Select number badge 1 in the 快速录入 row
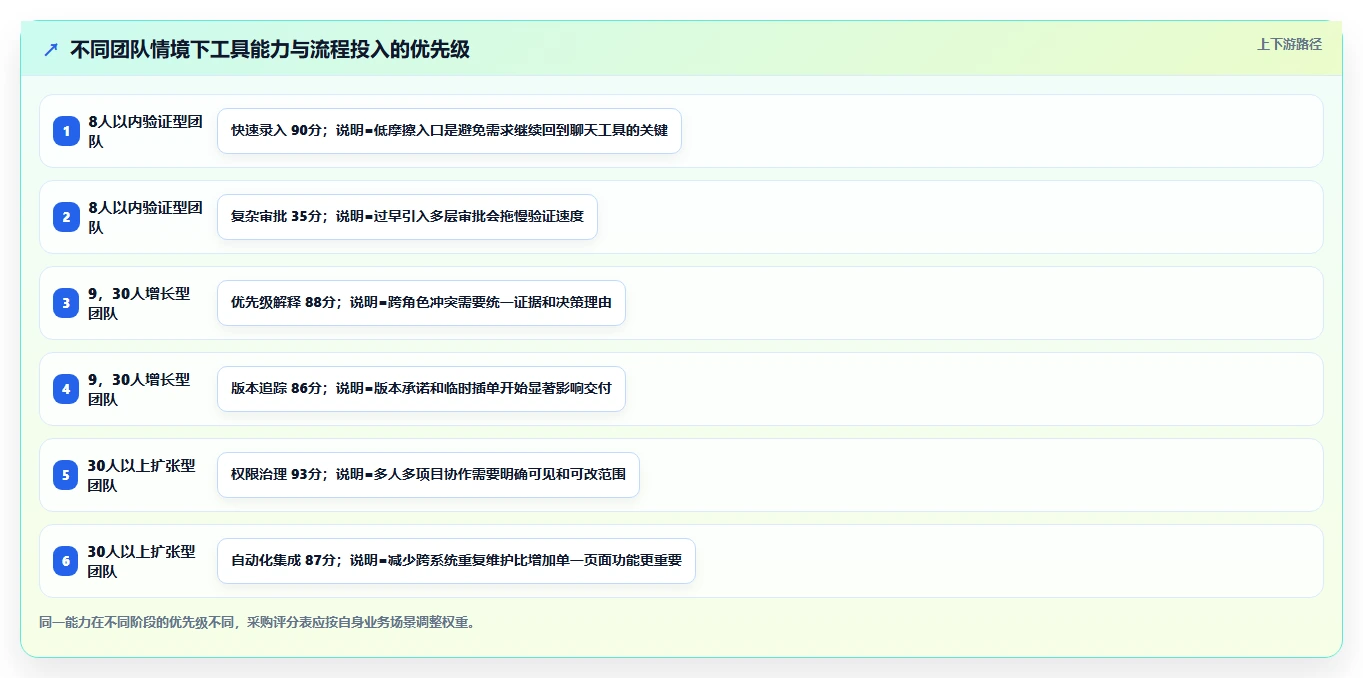This screenshot has height=678, width=1363. (x=66, y=131)
